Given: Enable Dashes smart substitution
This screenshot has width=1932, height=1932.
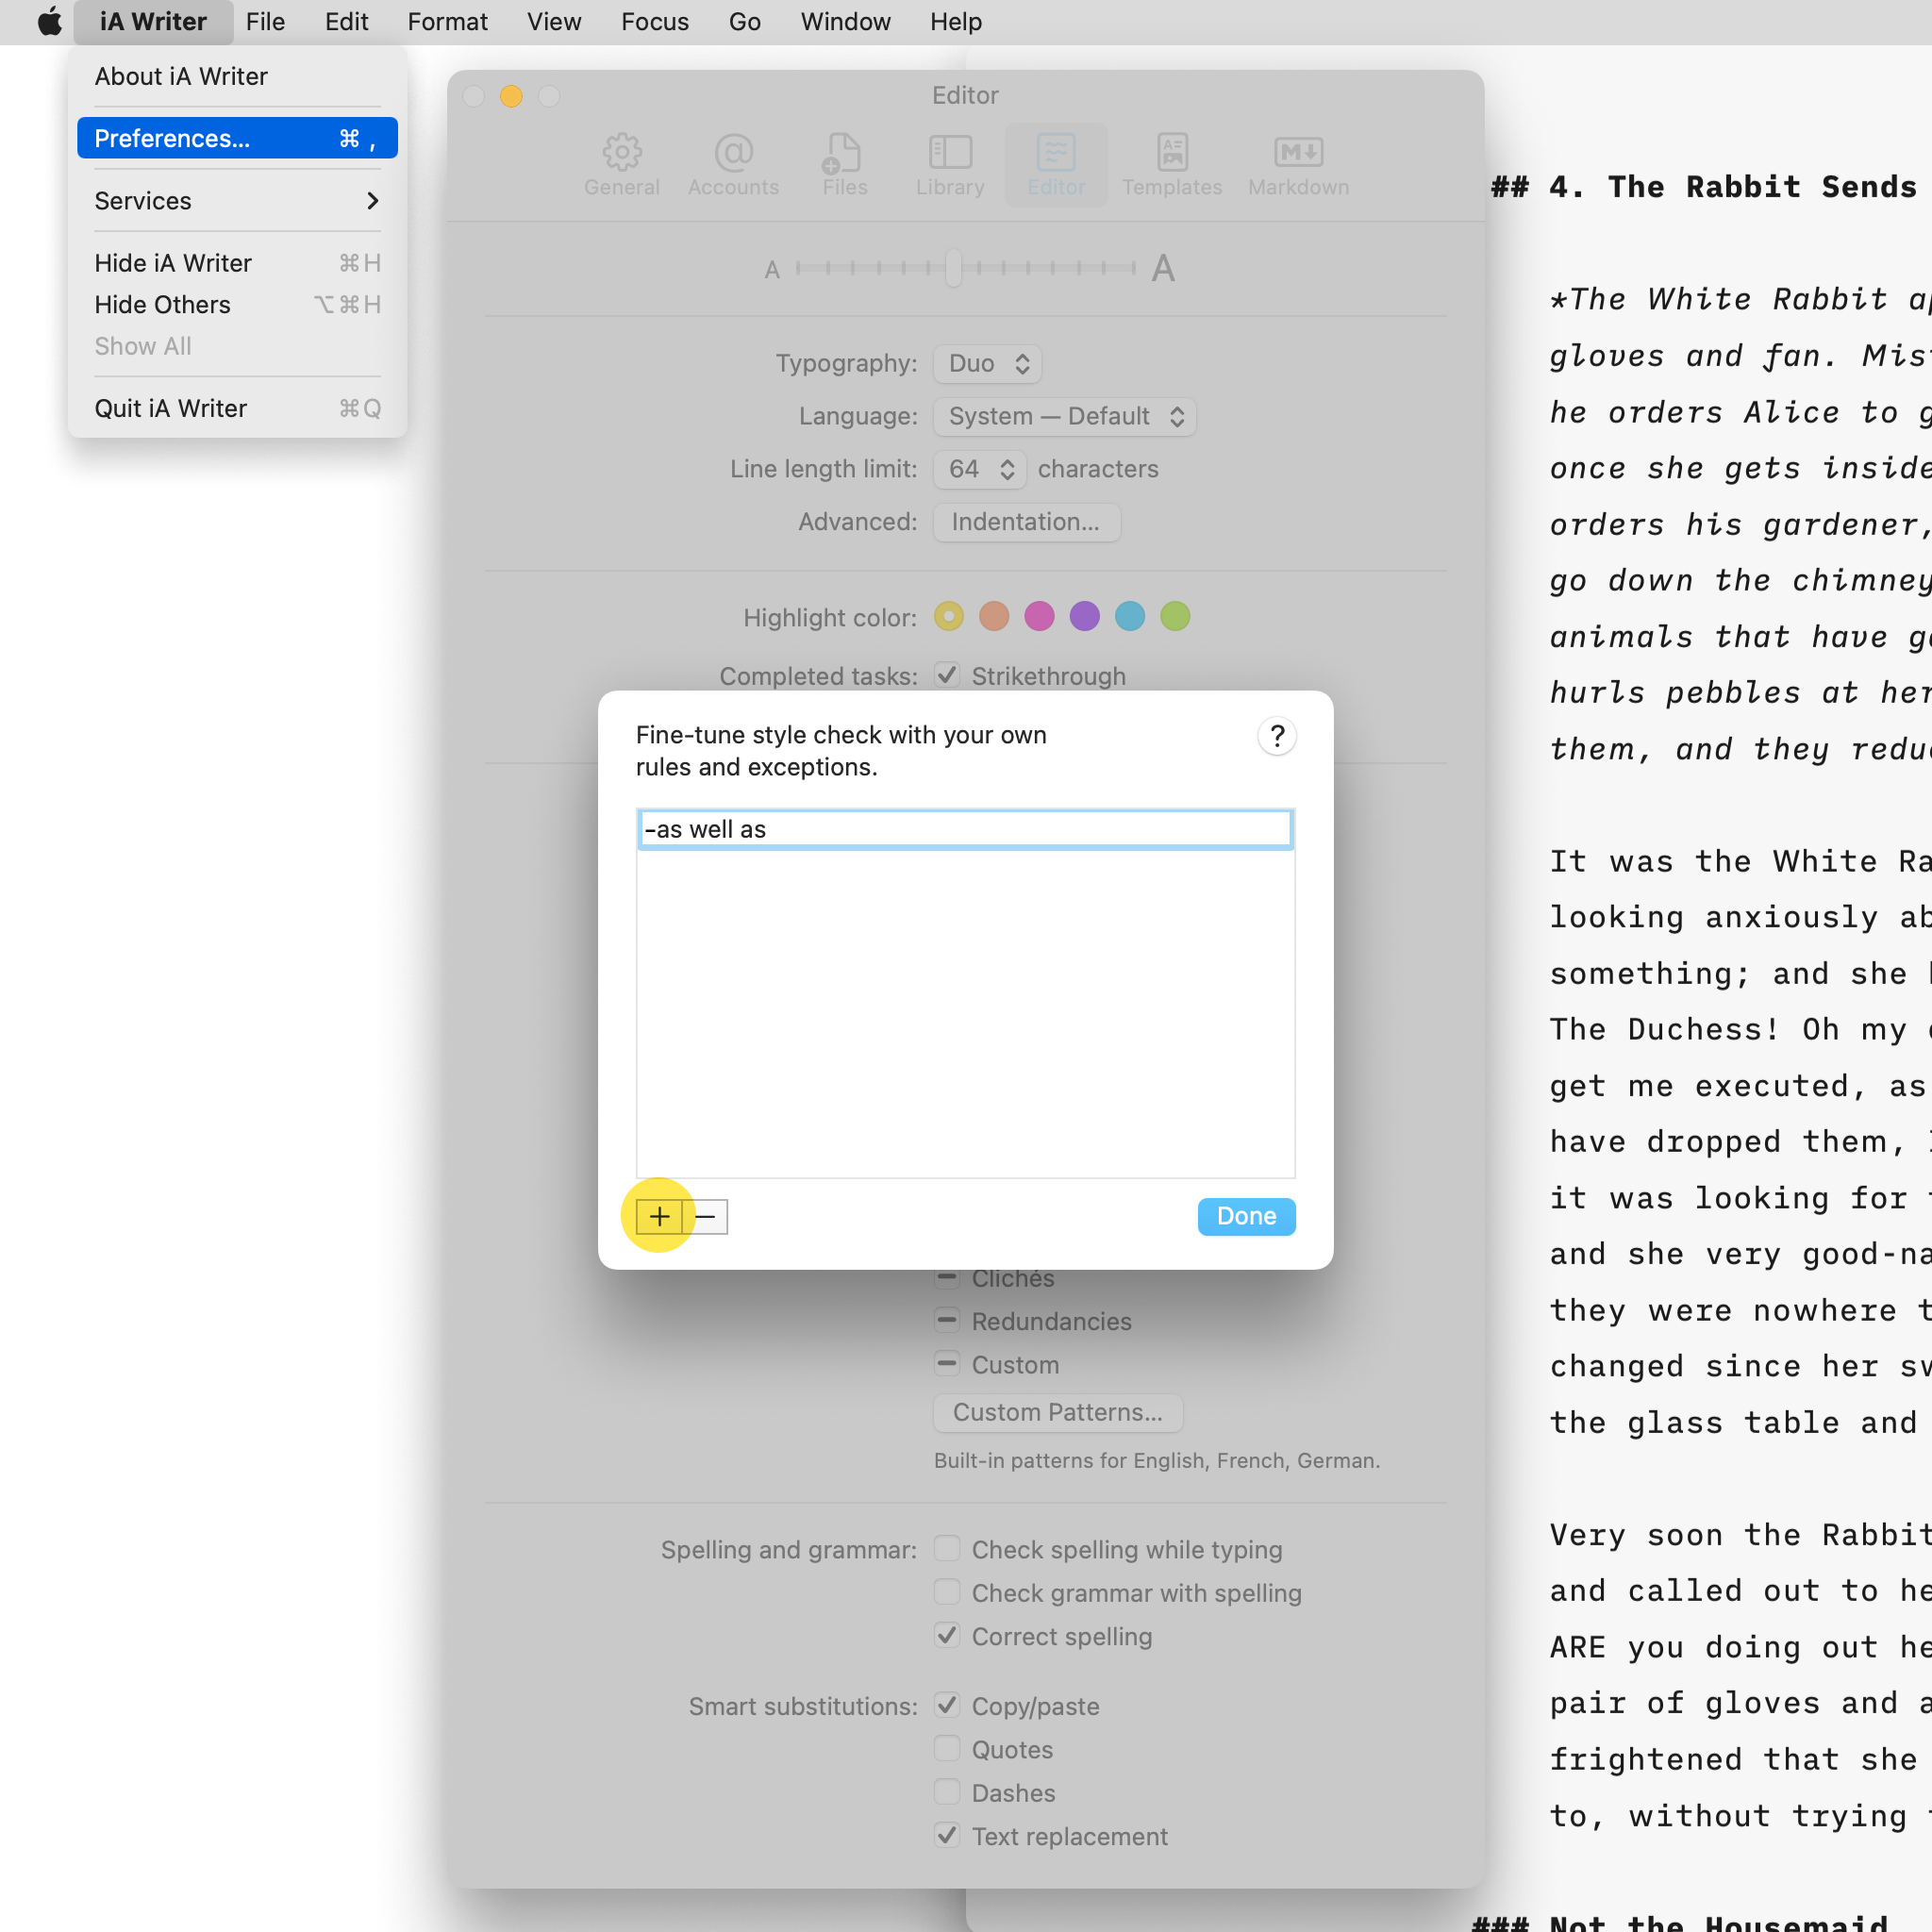Looking at the screenshot, I should coord(947,1791).
